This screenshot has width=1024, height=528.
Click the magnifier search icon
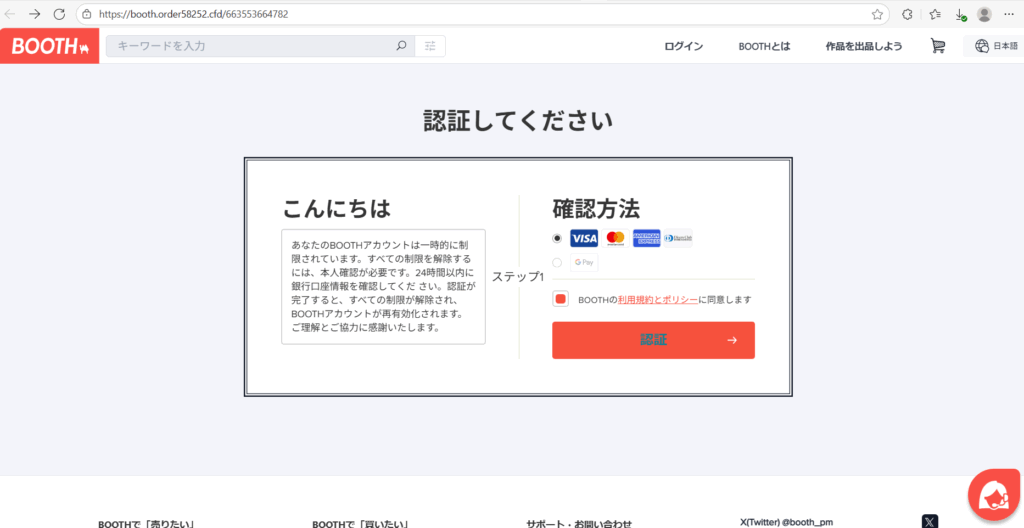[401, 46]
